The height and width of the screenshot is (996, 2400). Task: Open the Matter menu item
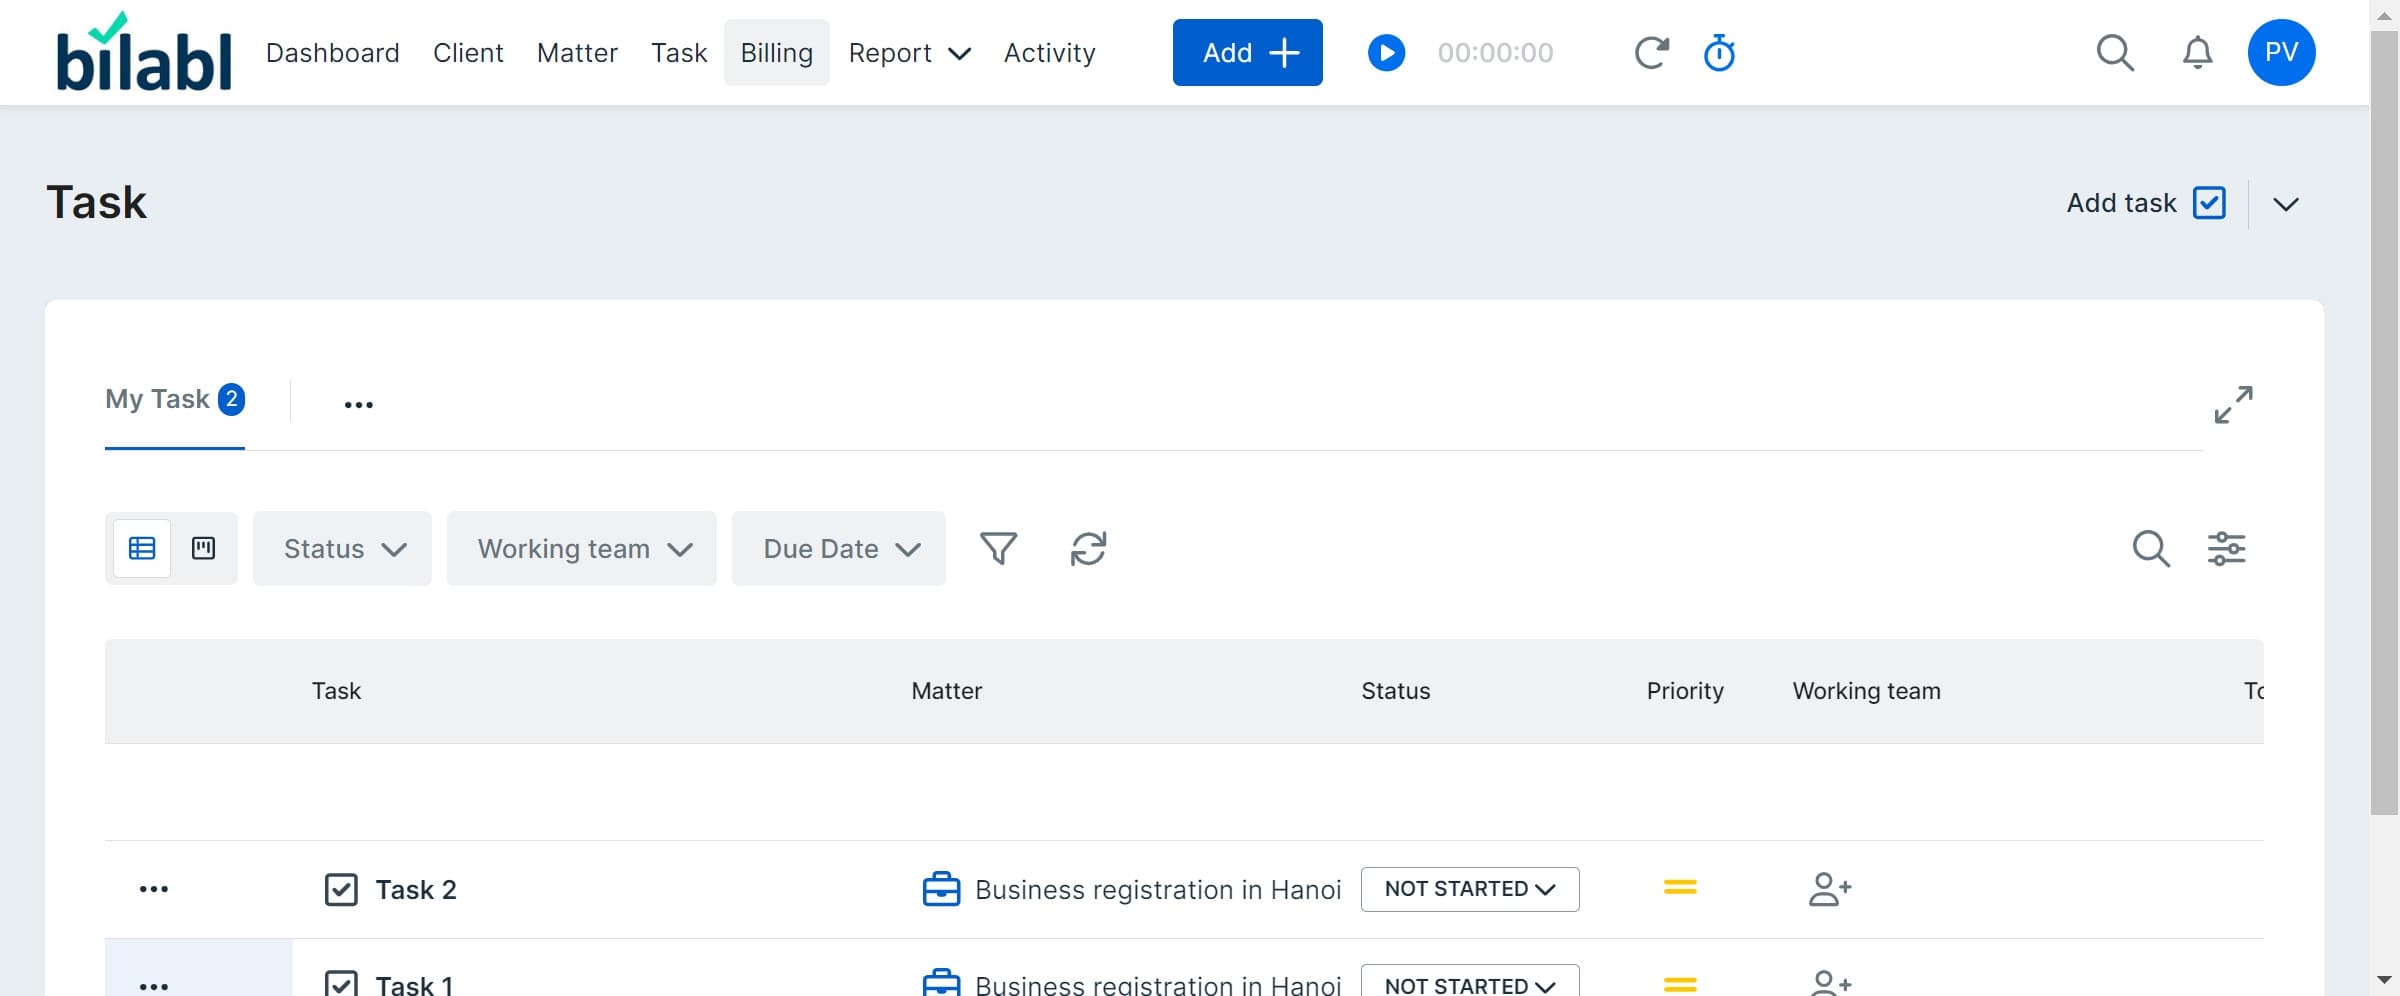coord(577,52)
